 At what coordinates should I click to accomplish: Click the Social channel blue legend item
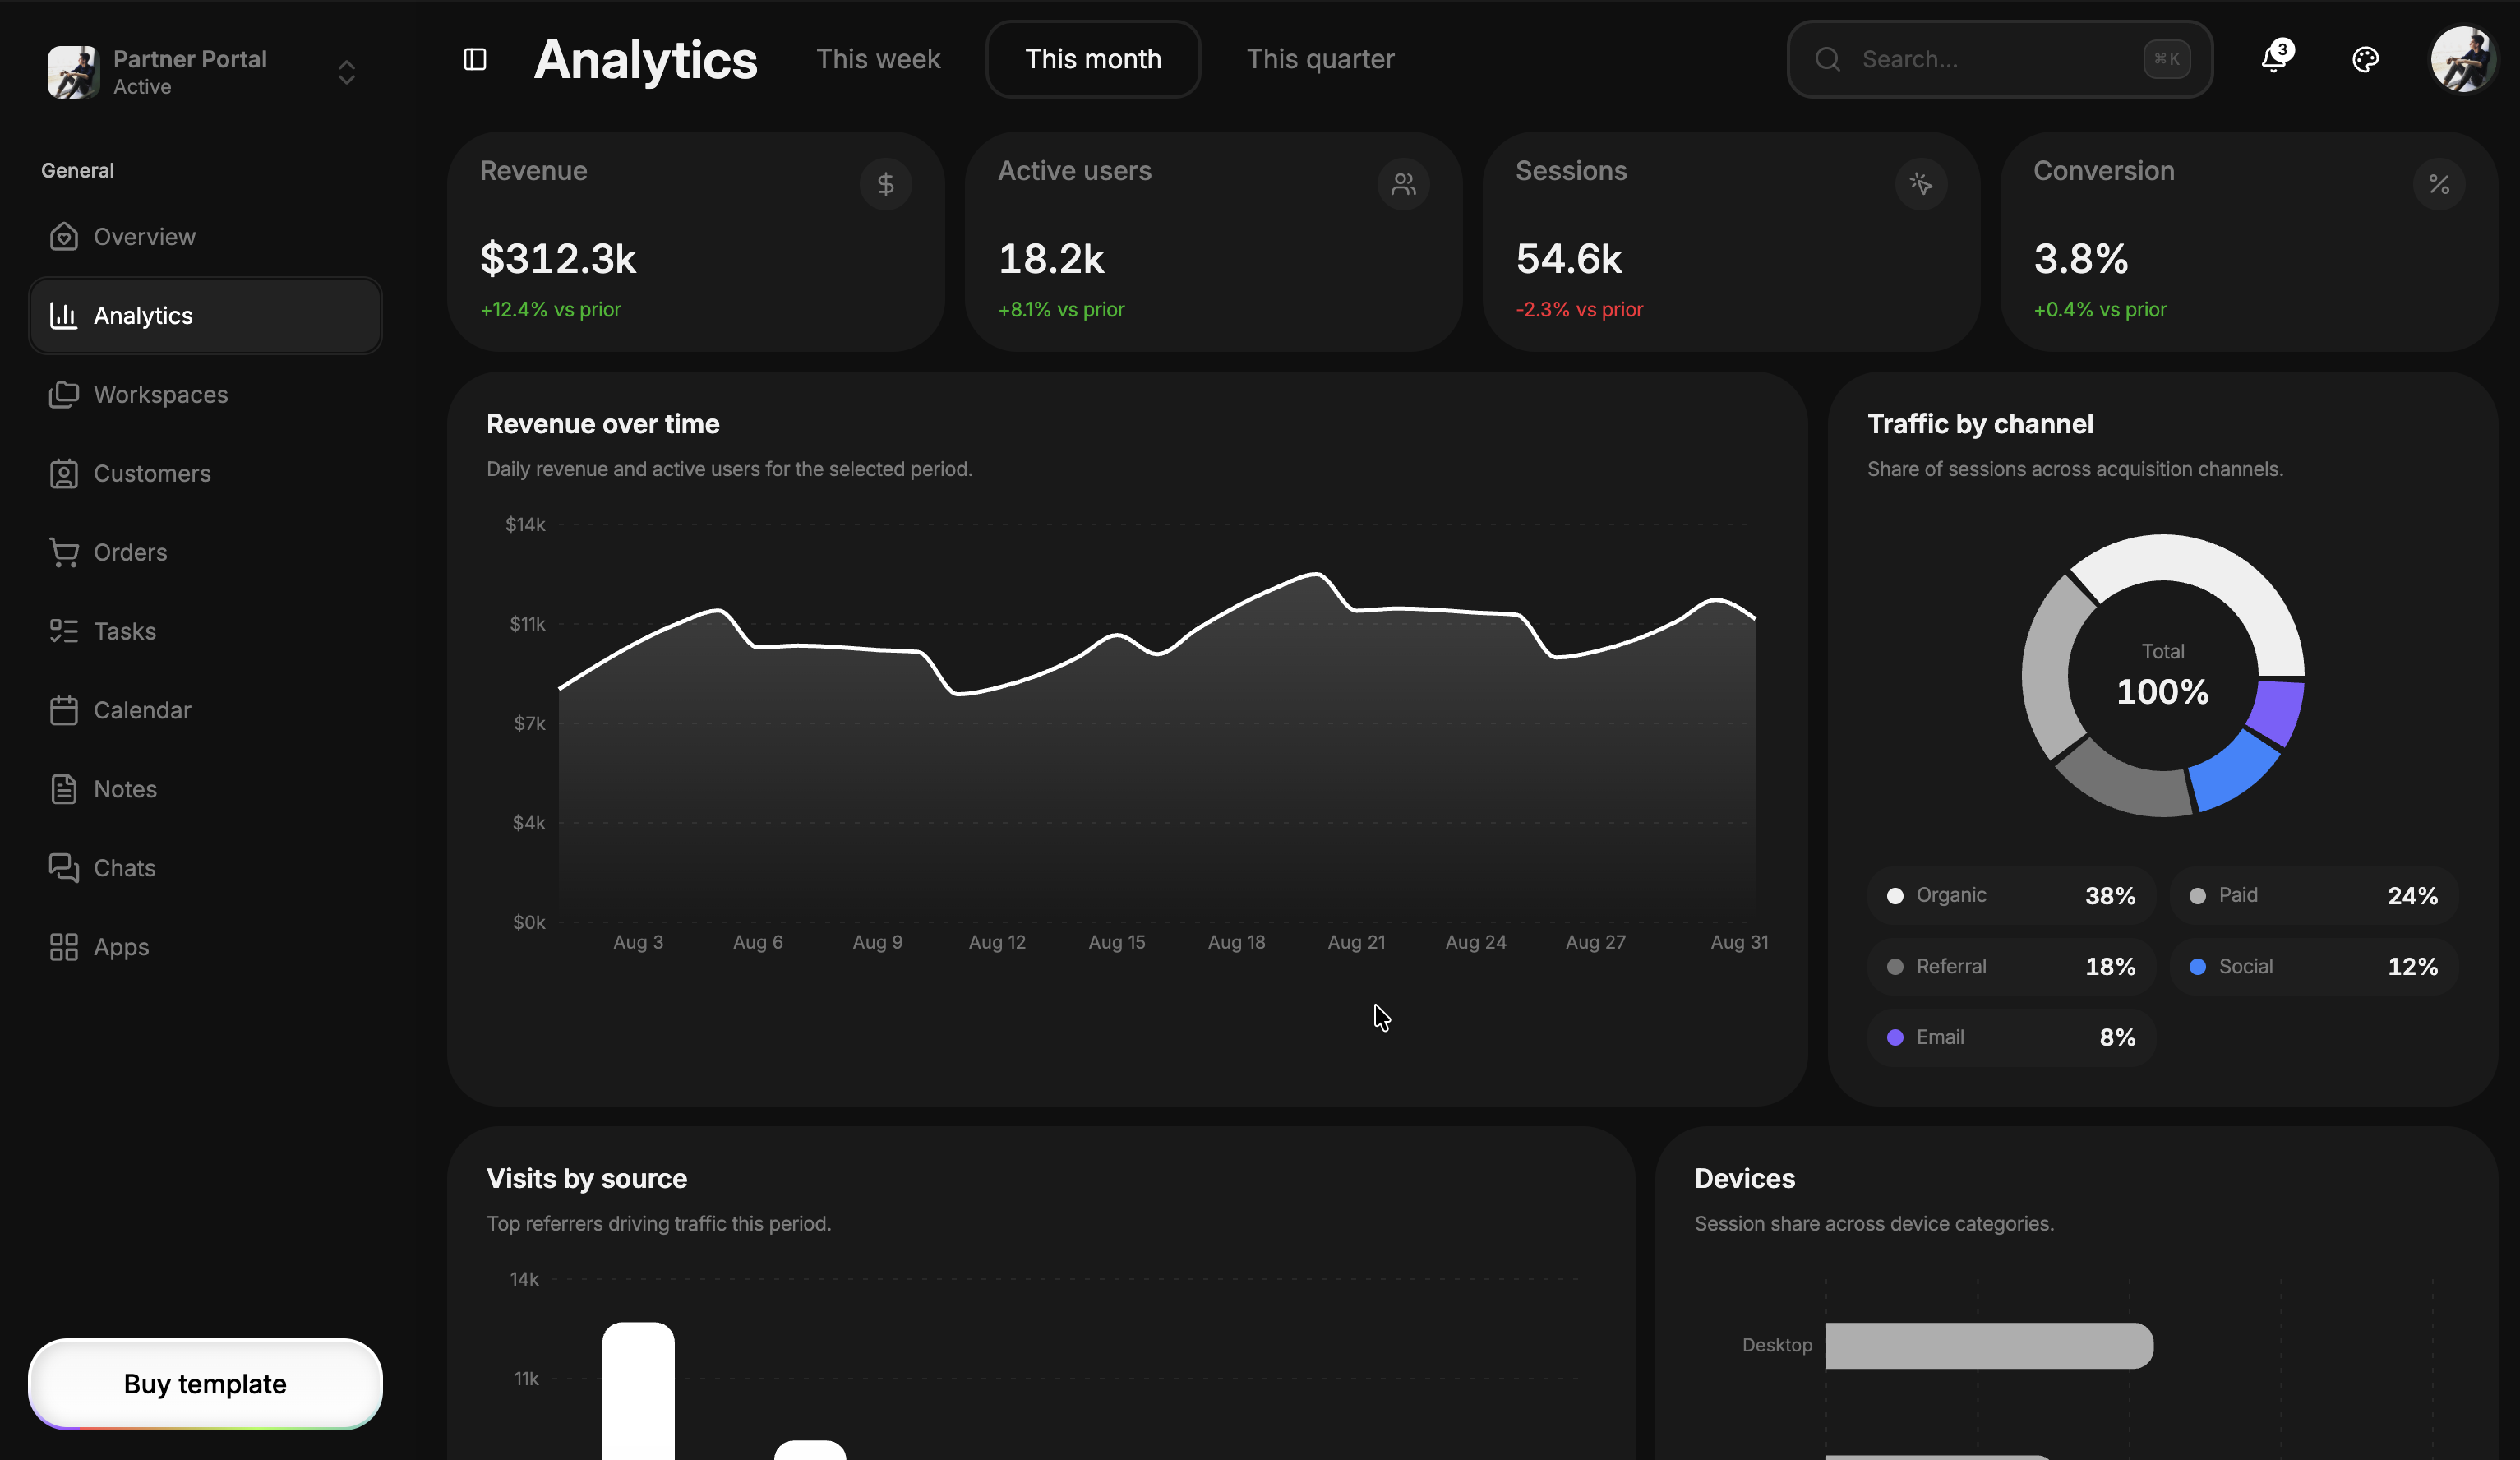click(x=2314, y=967)
